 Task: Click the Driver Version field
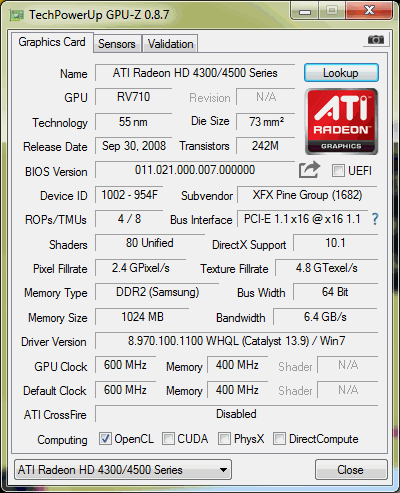[x=236, y=341]
